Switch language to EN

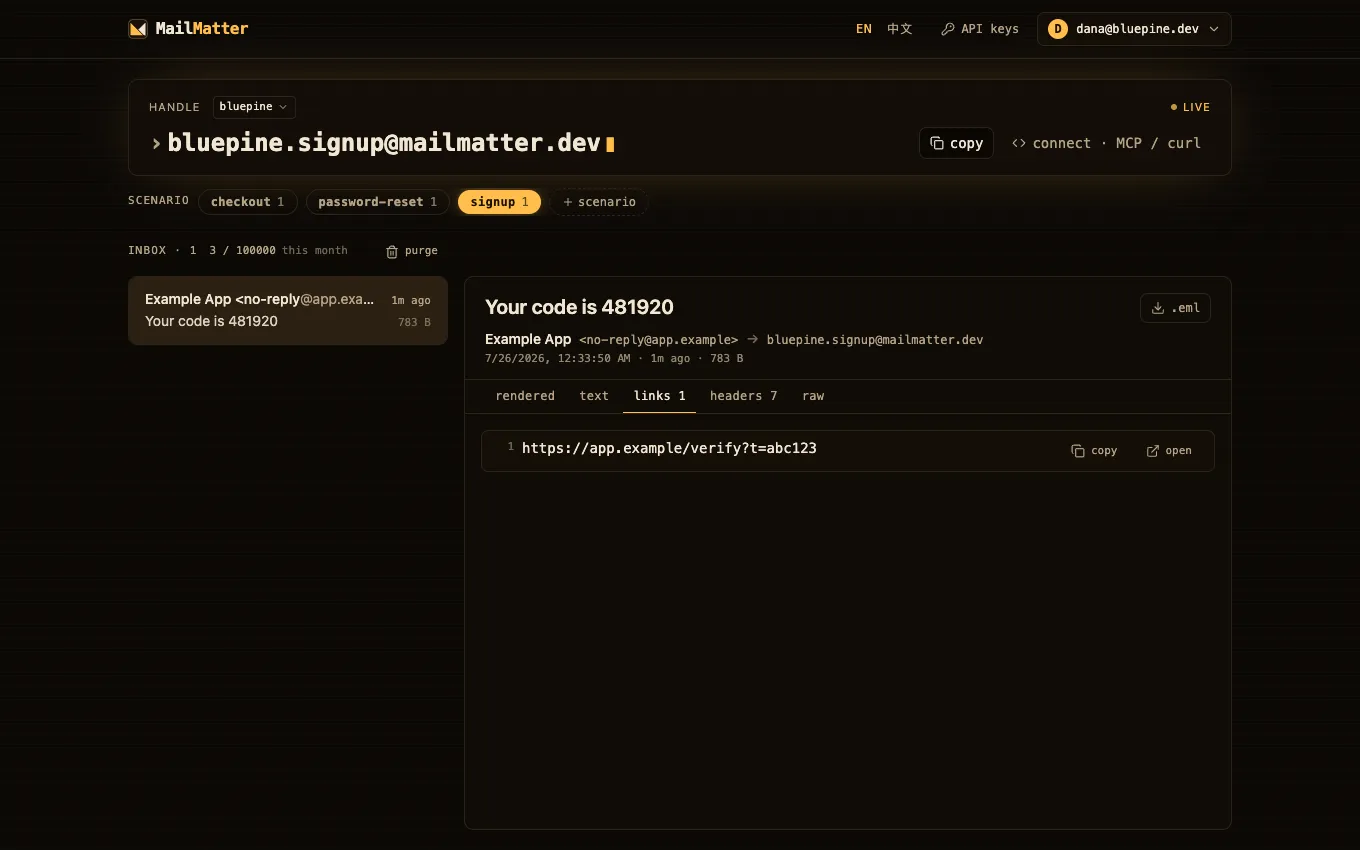[x=864, y=29]
